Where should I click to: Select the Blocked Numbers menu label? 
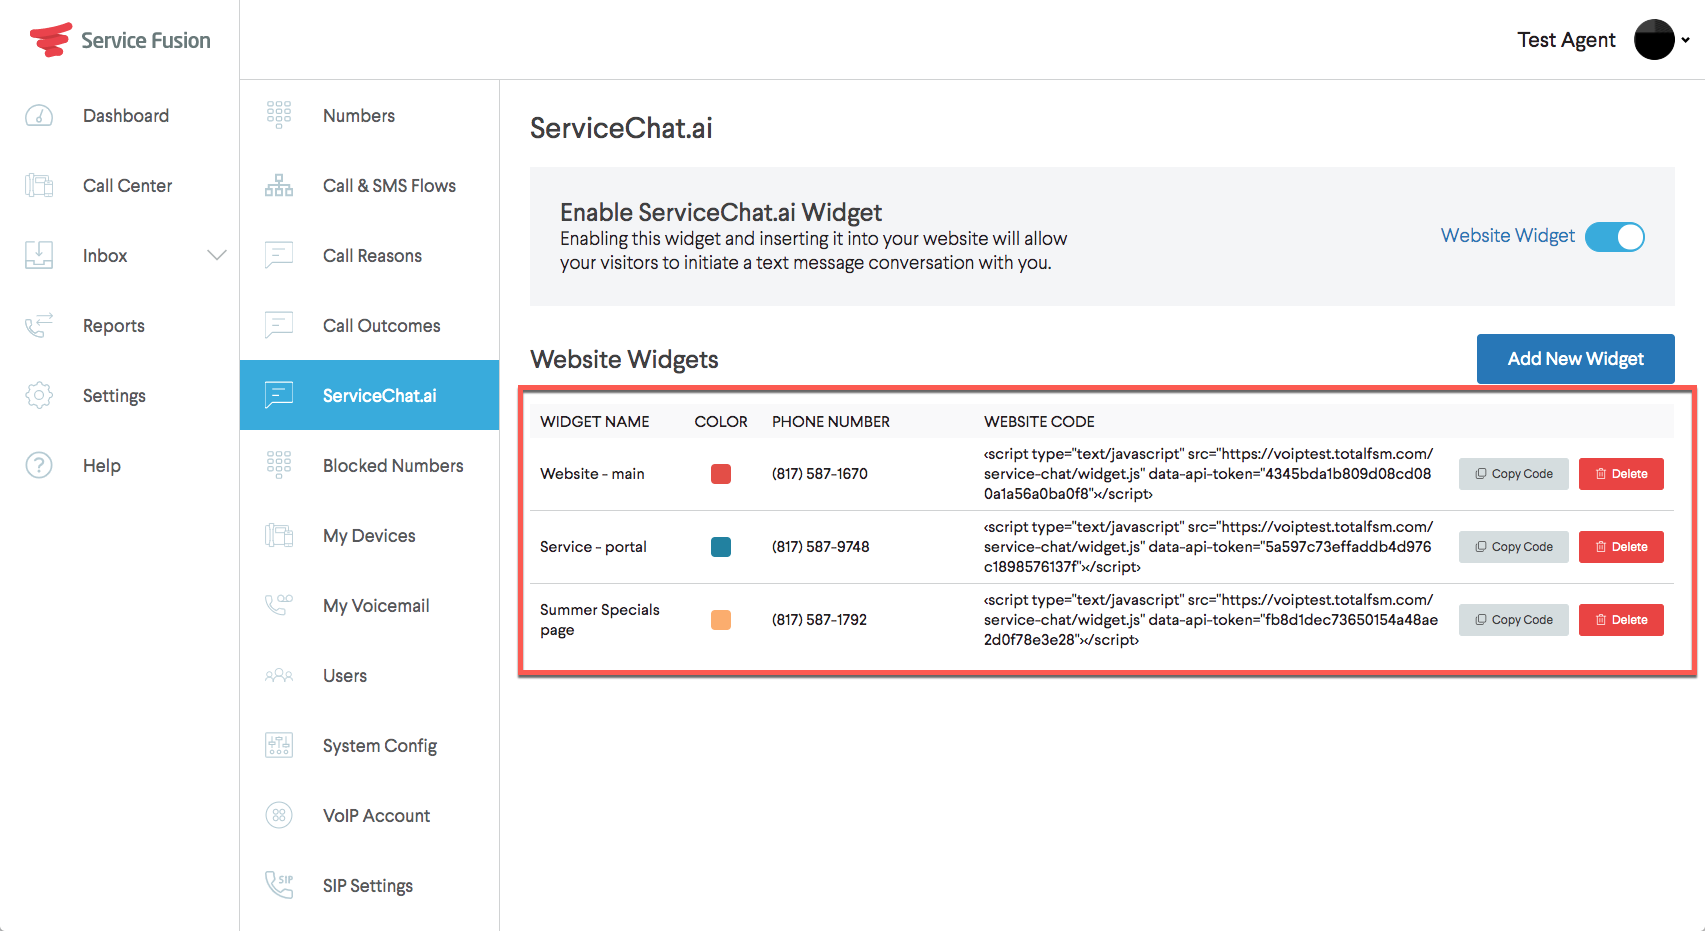pyautogui.click(x=393, y=466)
